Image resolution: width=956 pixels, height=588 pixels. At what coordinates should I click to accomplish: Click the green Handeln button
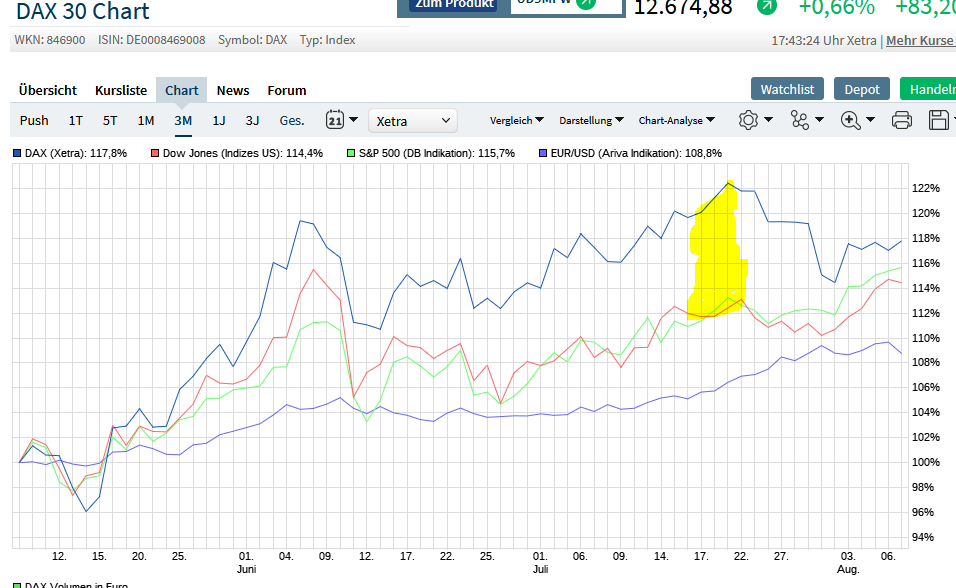(929, 89)
